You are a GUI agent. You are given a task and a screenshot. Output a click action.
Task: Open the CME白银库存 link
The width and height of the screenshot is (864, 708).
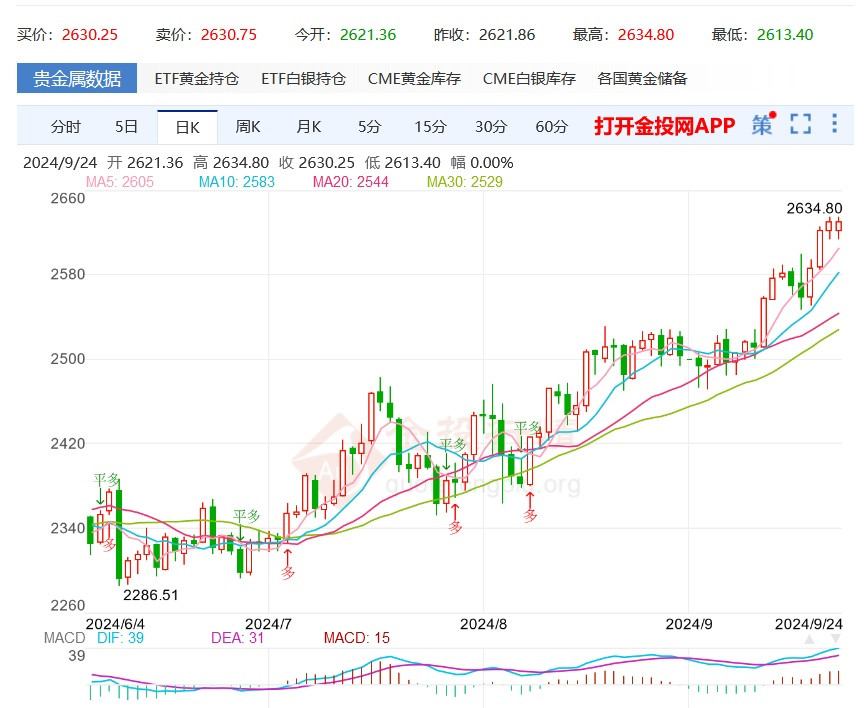point(529,78)
